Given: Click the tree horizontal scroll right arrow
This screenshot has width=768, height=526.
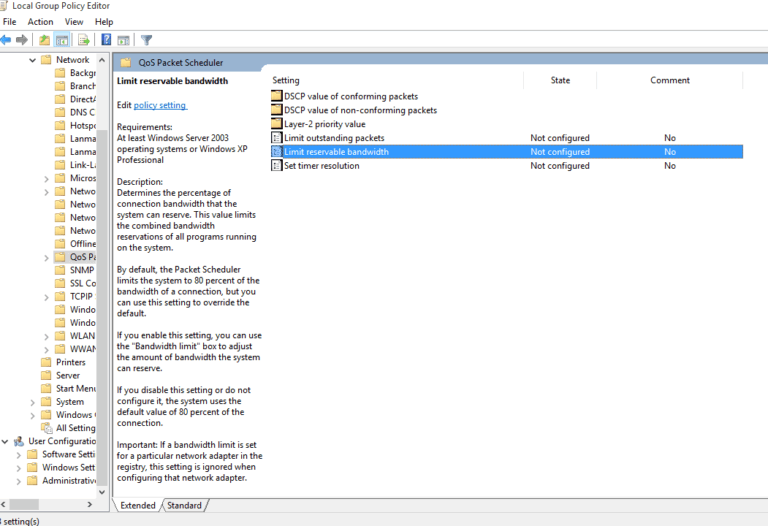Looking at the screenshot, I should (x=90, y=504).
